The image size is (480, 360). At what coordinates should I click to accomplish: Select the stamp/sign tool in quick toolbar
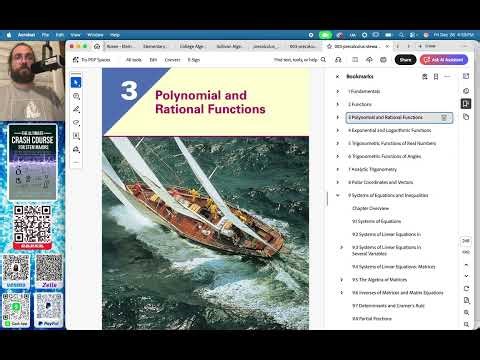(x=76, y=149)
